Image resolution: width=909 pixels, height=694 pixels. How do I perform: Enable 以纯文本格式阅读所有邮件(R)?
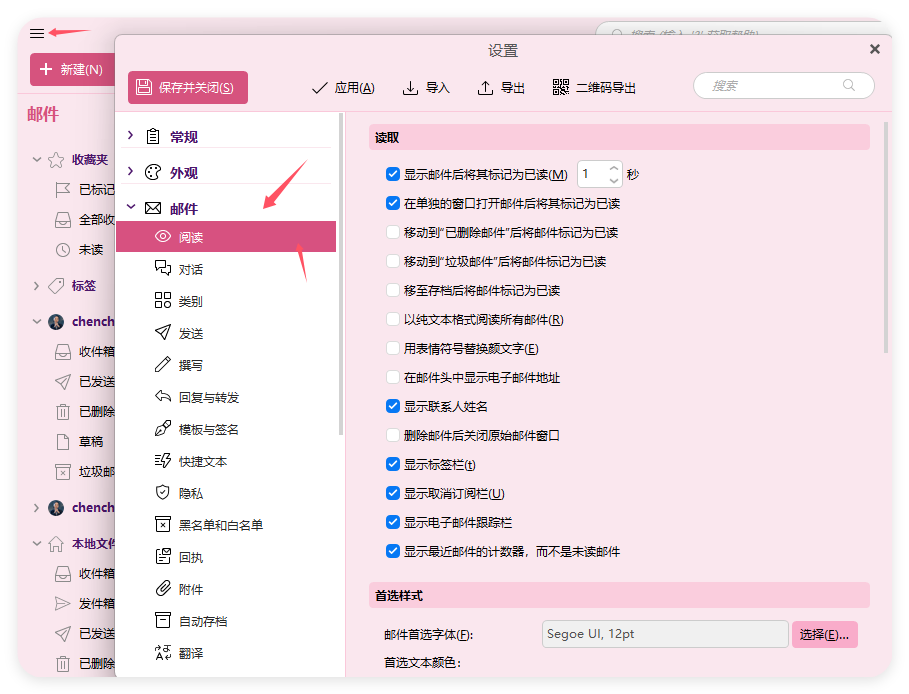coord(392,319)
